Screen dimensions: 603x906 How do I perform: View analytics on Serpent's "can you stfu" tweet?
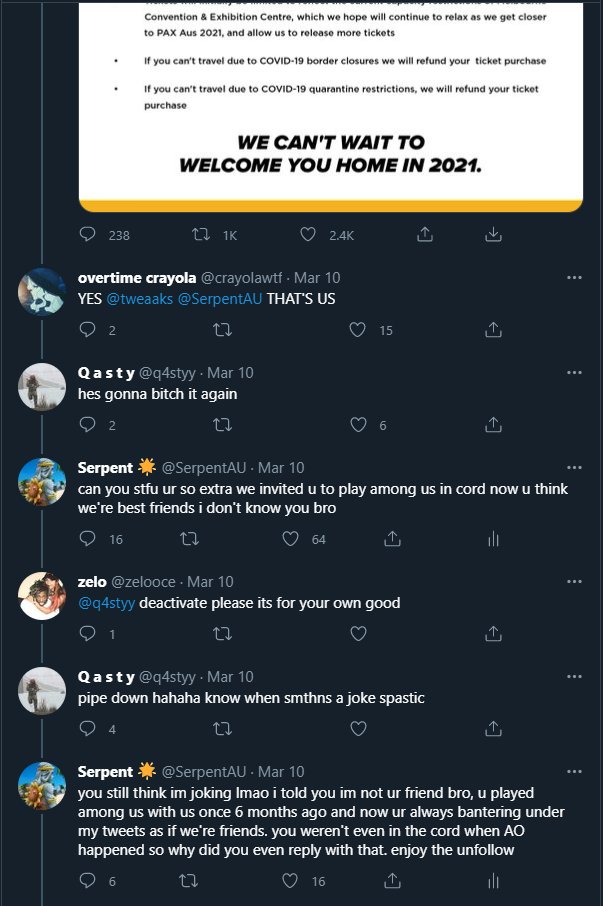pyautogui.click(x=492, y=538)
